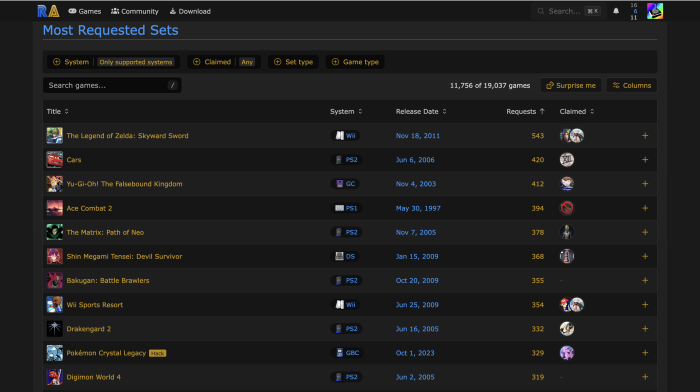Open the Community menu
Viewport: 700px width, 392px height.
click(134, 11)
